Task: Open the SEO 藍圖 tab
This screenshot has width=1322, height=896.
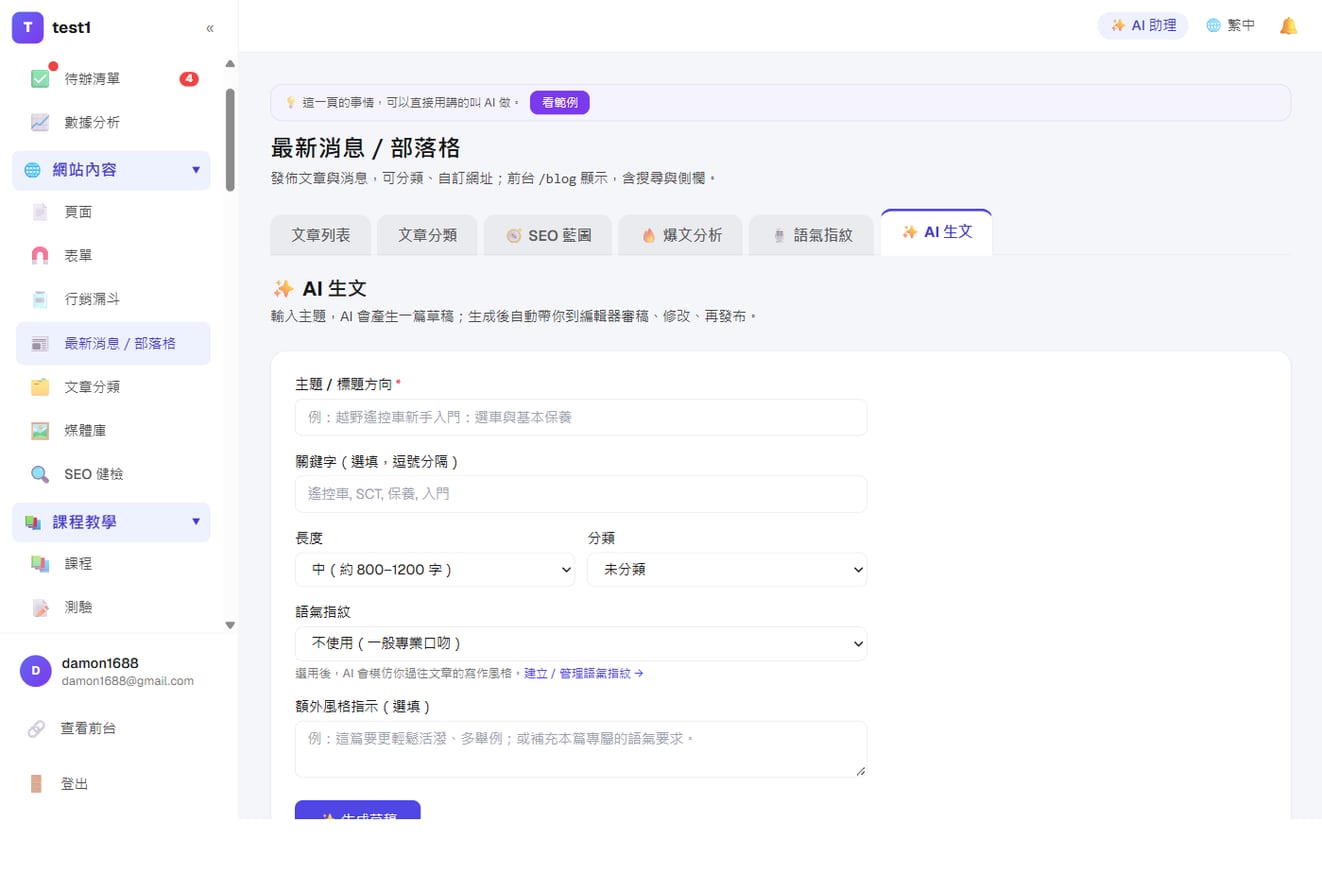Action: pos(548,236)
